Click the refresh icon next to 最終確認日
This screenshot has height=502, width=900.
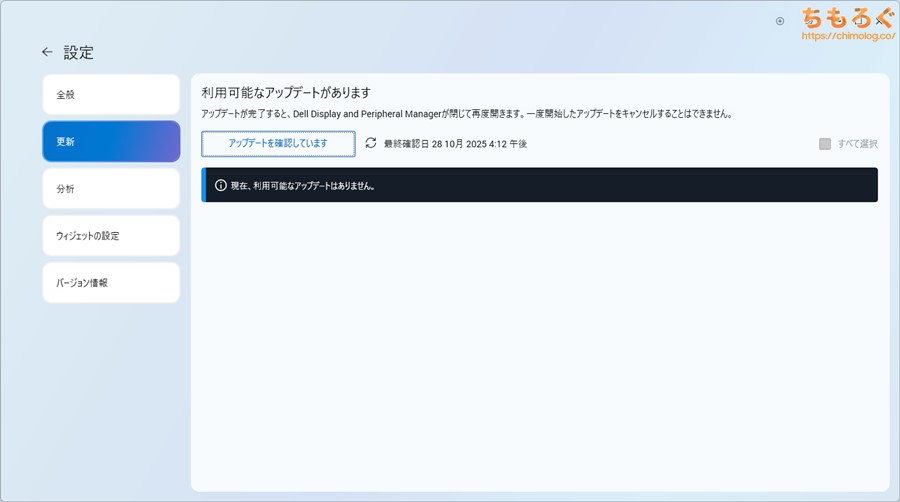(x=371, y=143)
